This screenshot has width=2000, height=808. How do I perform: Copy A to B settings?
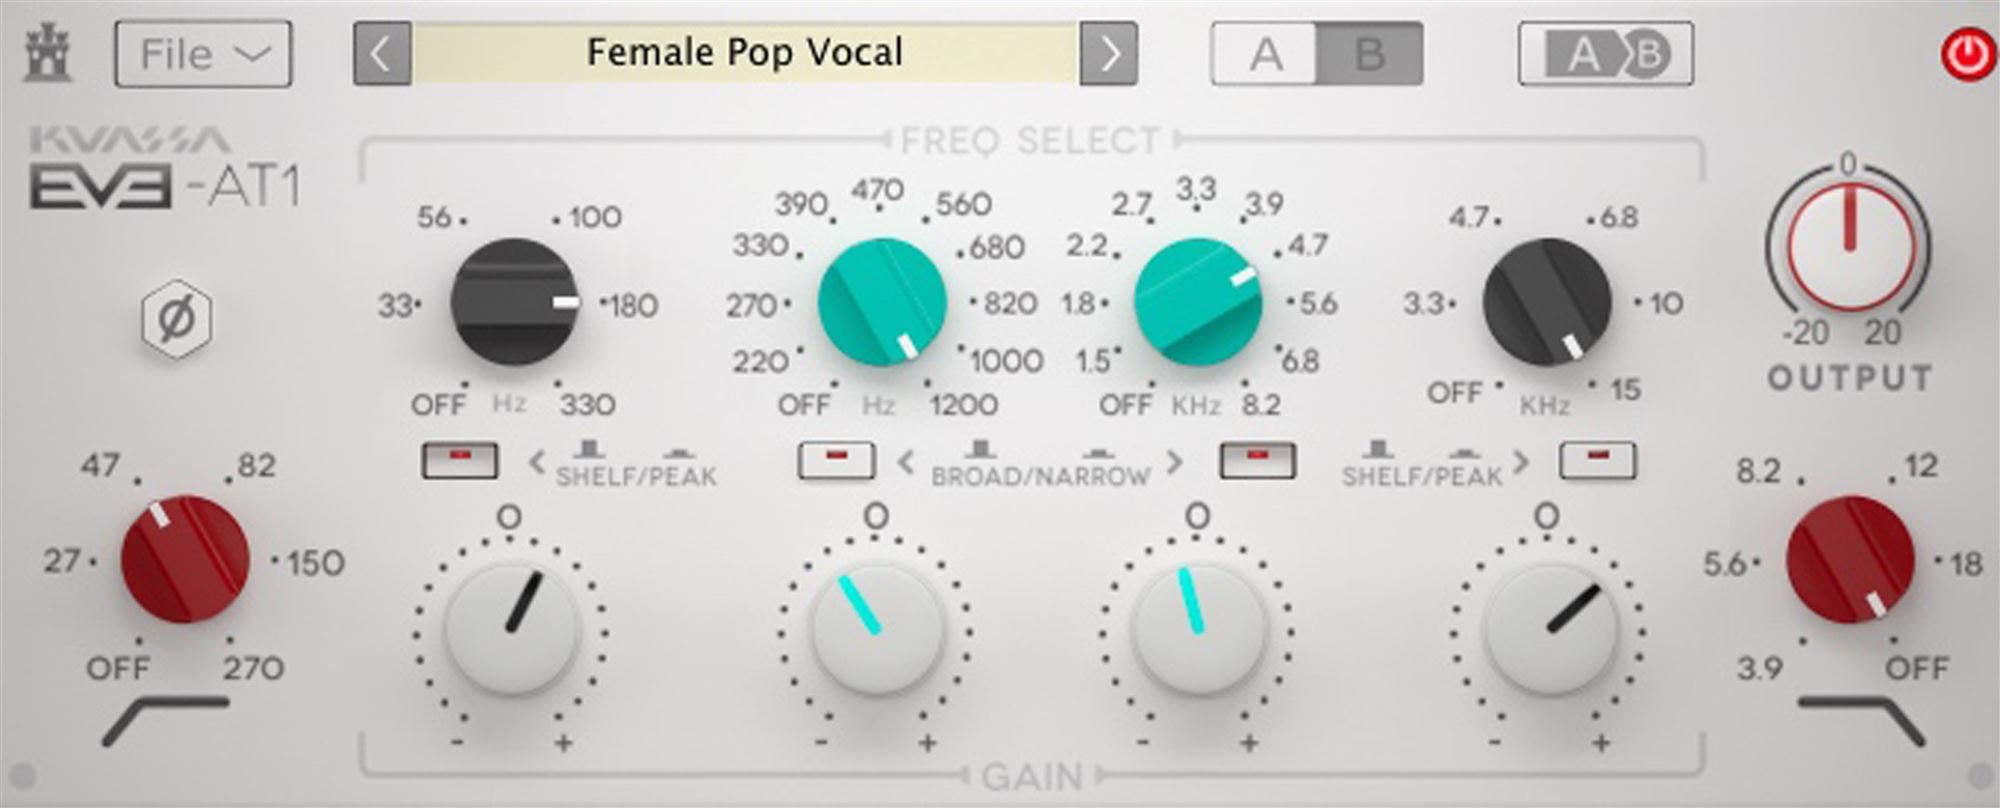coord(1605,54)
